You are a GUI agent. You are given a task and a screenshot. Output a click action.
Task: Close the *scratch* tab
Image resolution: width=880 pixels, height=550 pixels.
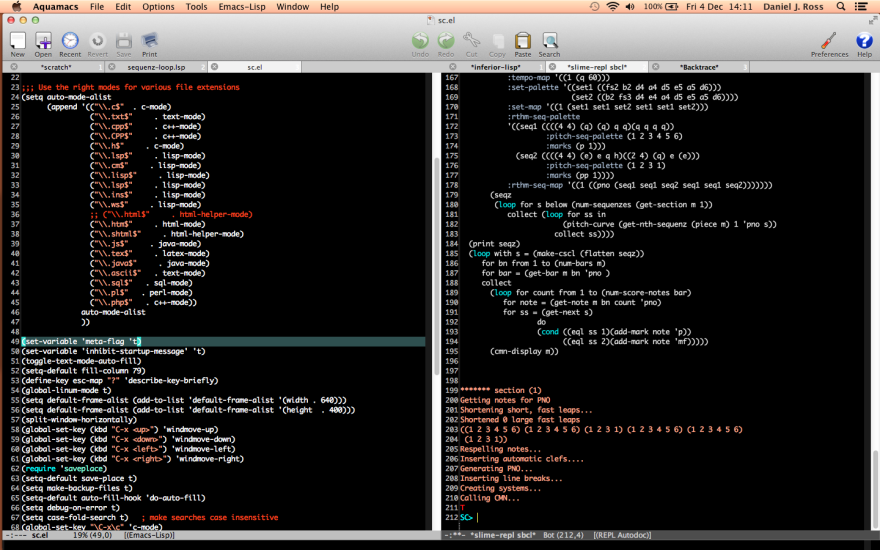pyautogui.click(x=14, y=67)
